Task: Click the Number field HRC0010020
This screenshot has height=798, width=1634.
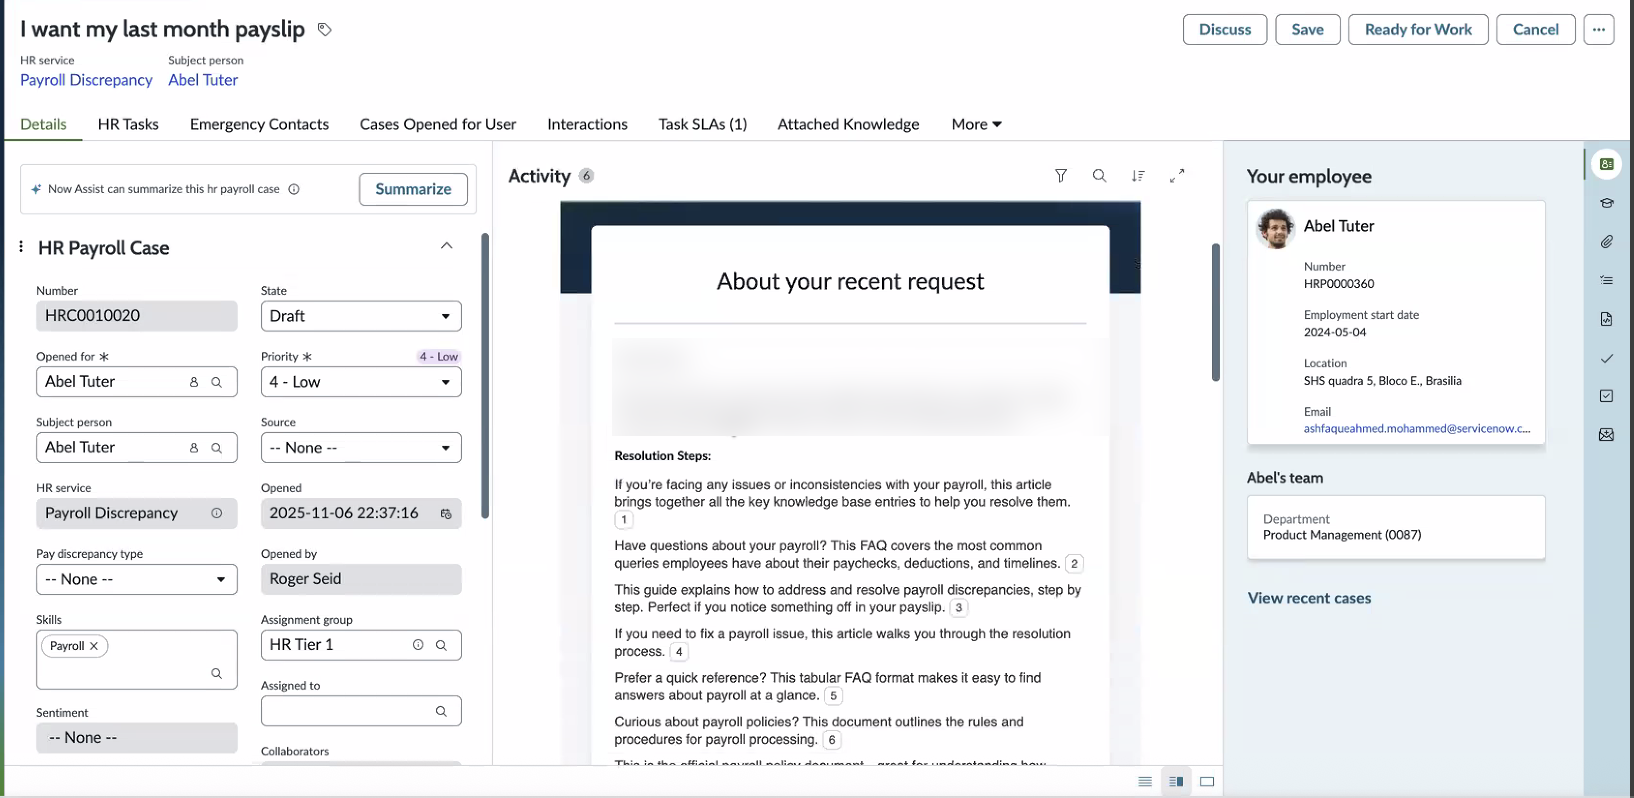Action: [137, 316]
